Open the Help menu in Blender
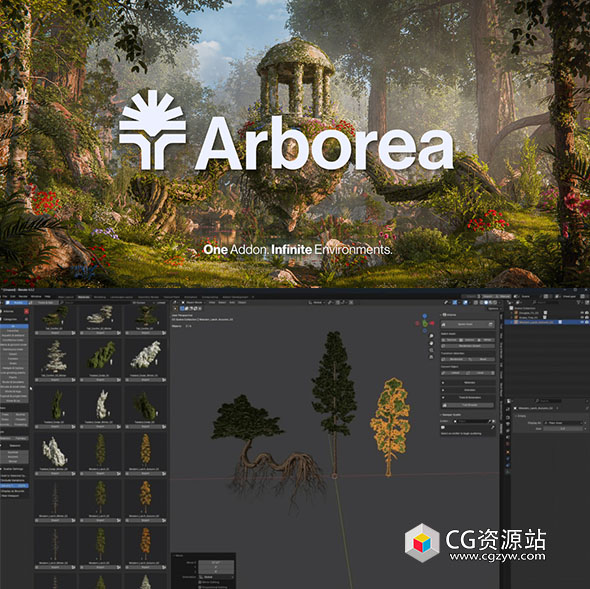The height and width of the screenshot is (589, 590). 47,297
